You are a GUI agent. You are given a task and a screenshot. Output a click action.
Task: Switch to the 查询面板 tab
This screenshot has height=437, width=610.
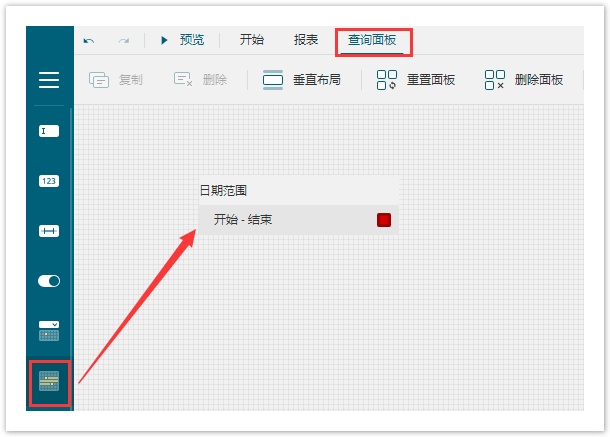(x=372, y=40)
